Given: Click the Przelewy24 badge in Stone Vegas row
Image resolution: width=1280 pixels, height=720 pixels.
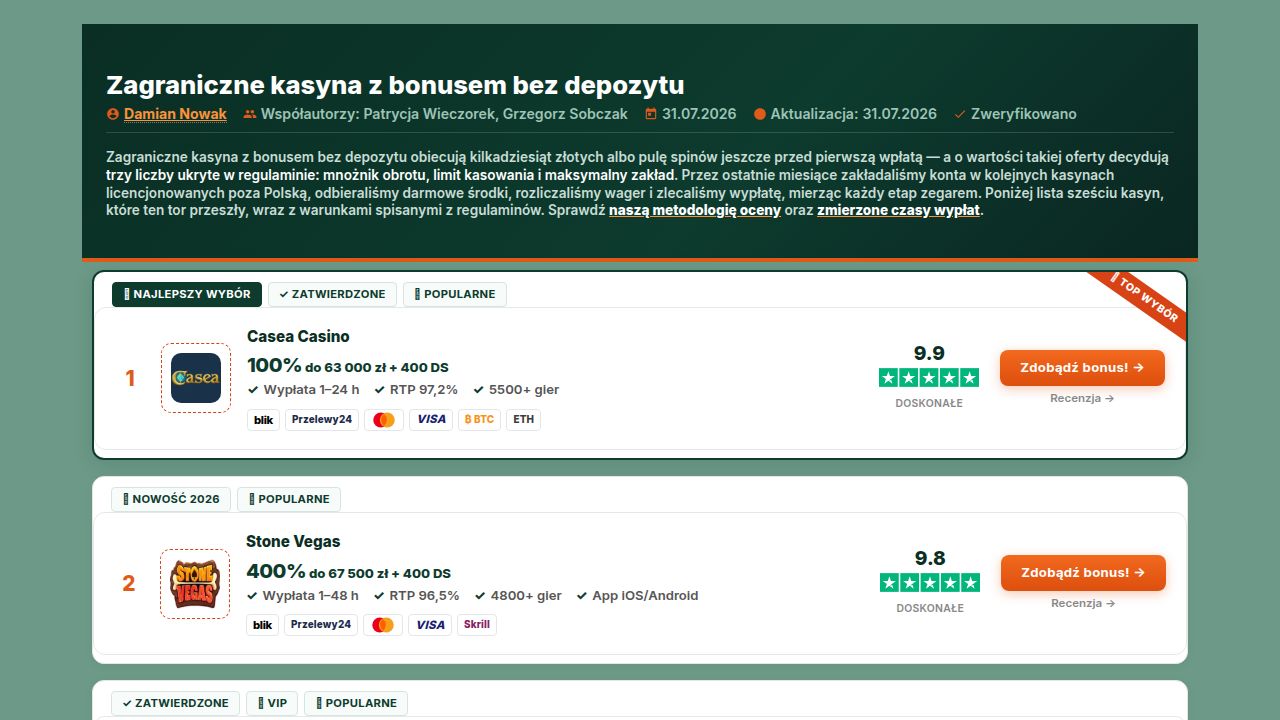Looking at the screenshot, I should pyautogui.click(x=321, y=625).
